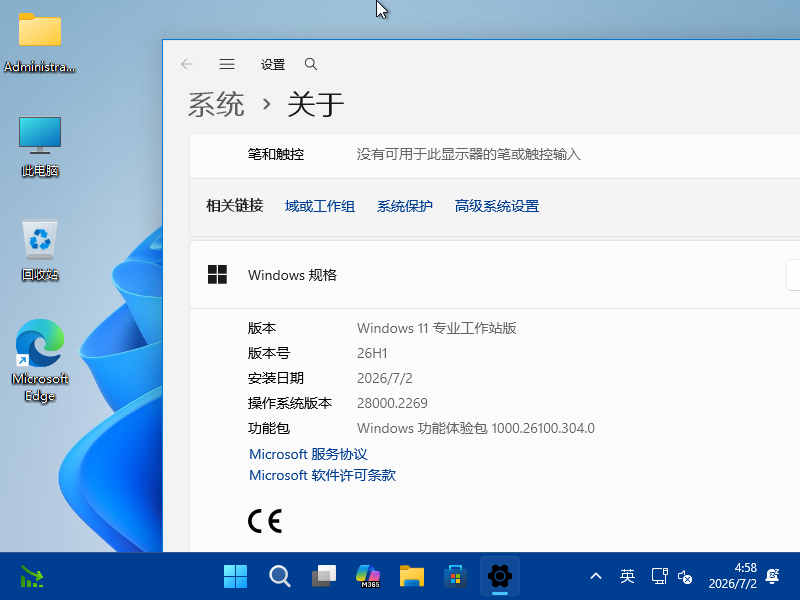This screenshot has width=800, height=600.
Task: Select the 此电脑 desktop icon
Action: click(x=40, y=147)
